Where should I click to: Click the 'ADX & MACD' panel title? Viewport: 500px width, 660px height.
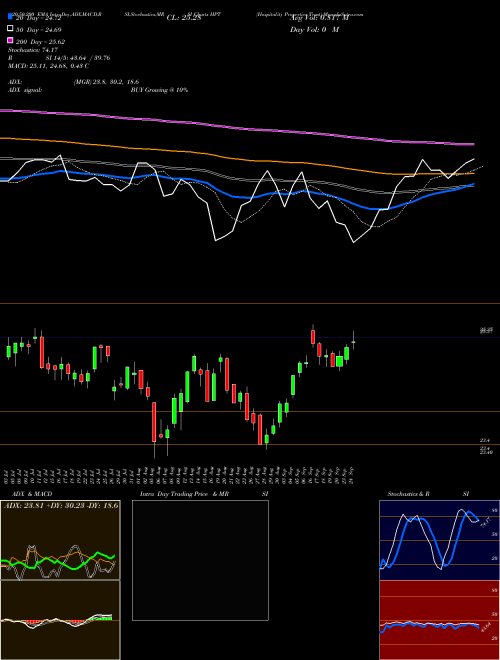[32, 494]
